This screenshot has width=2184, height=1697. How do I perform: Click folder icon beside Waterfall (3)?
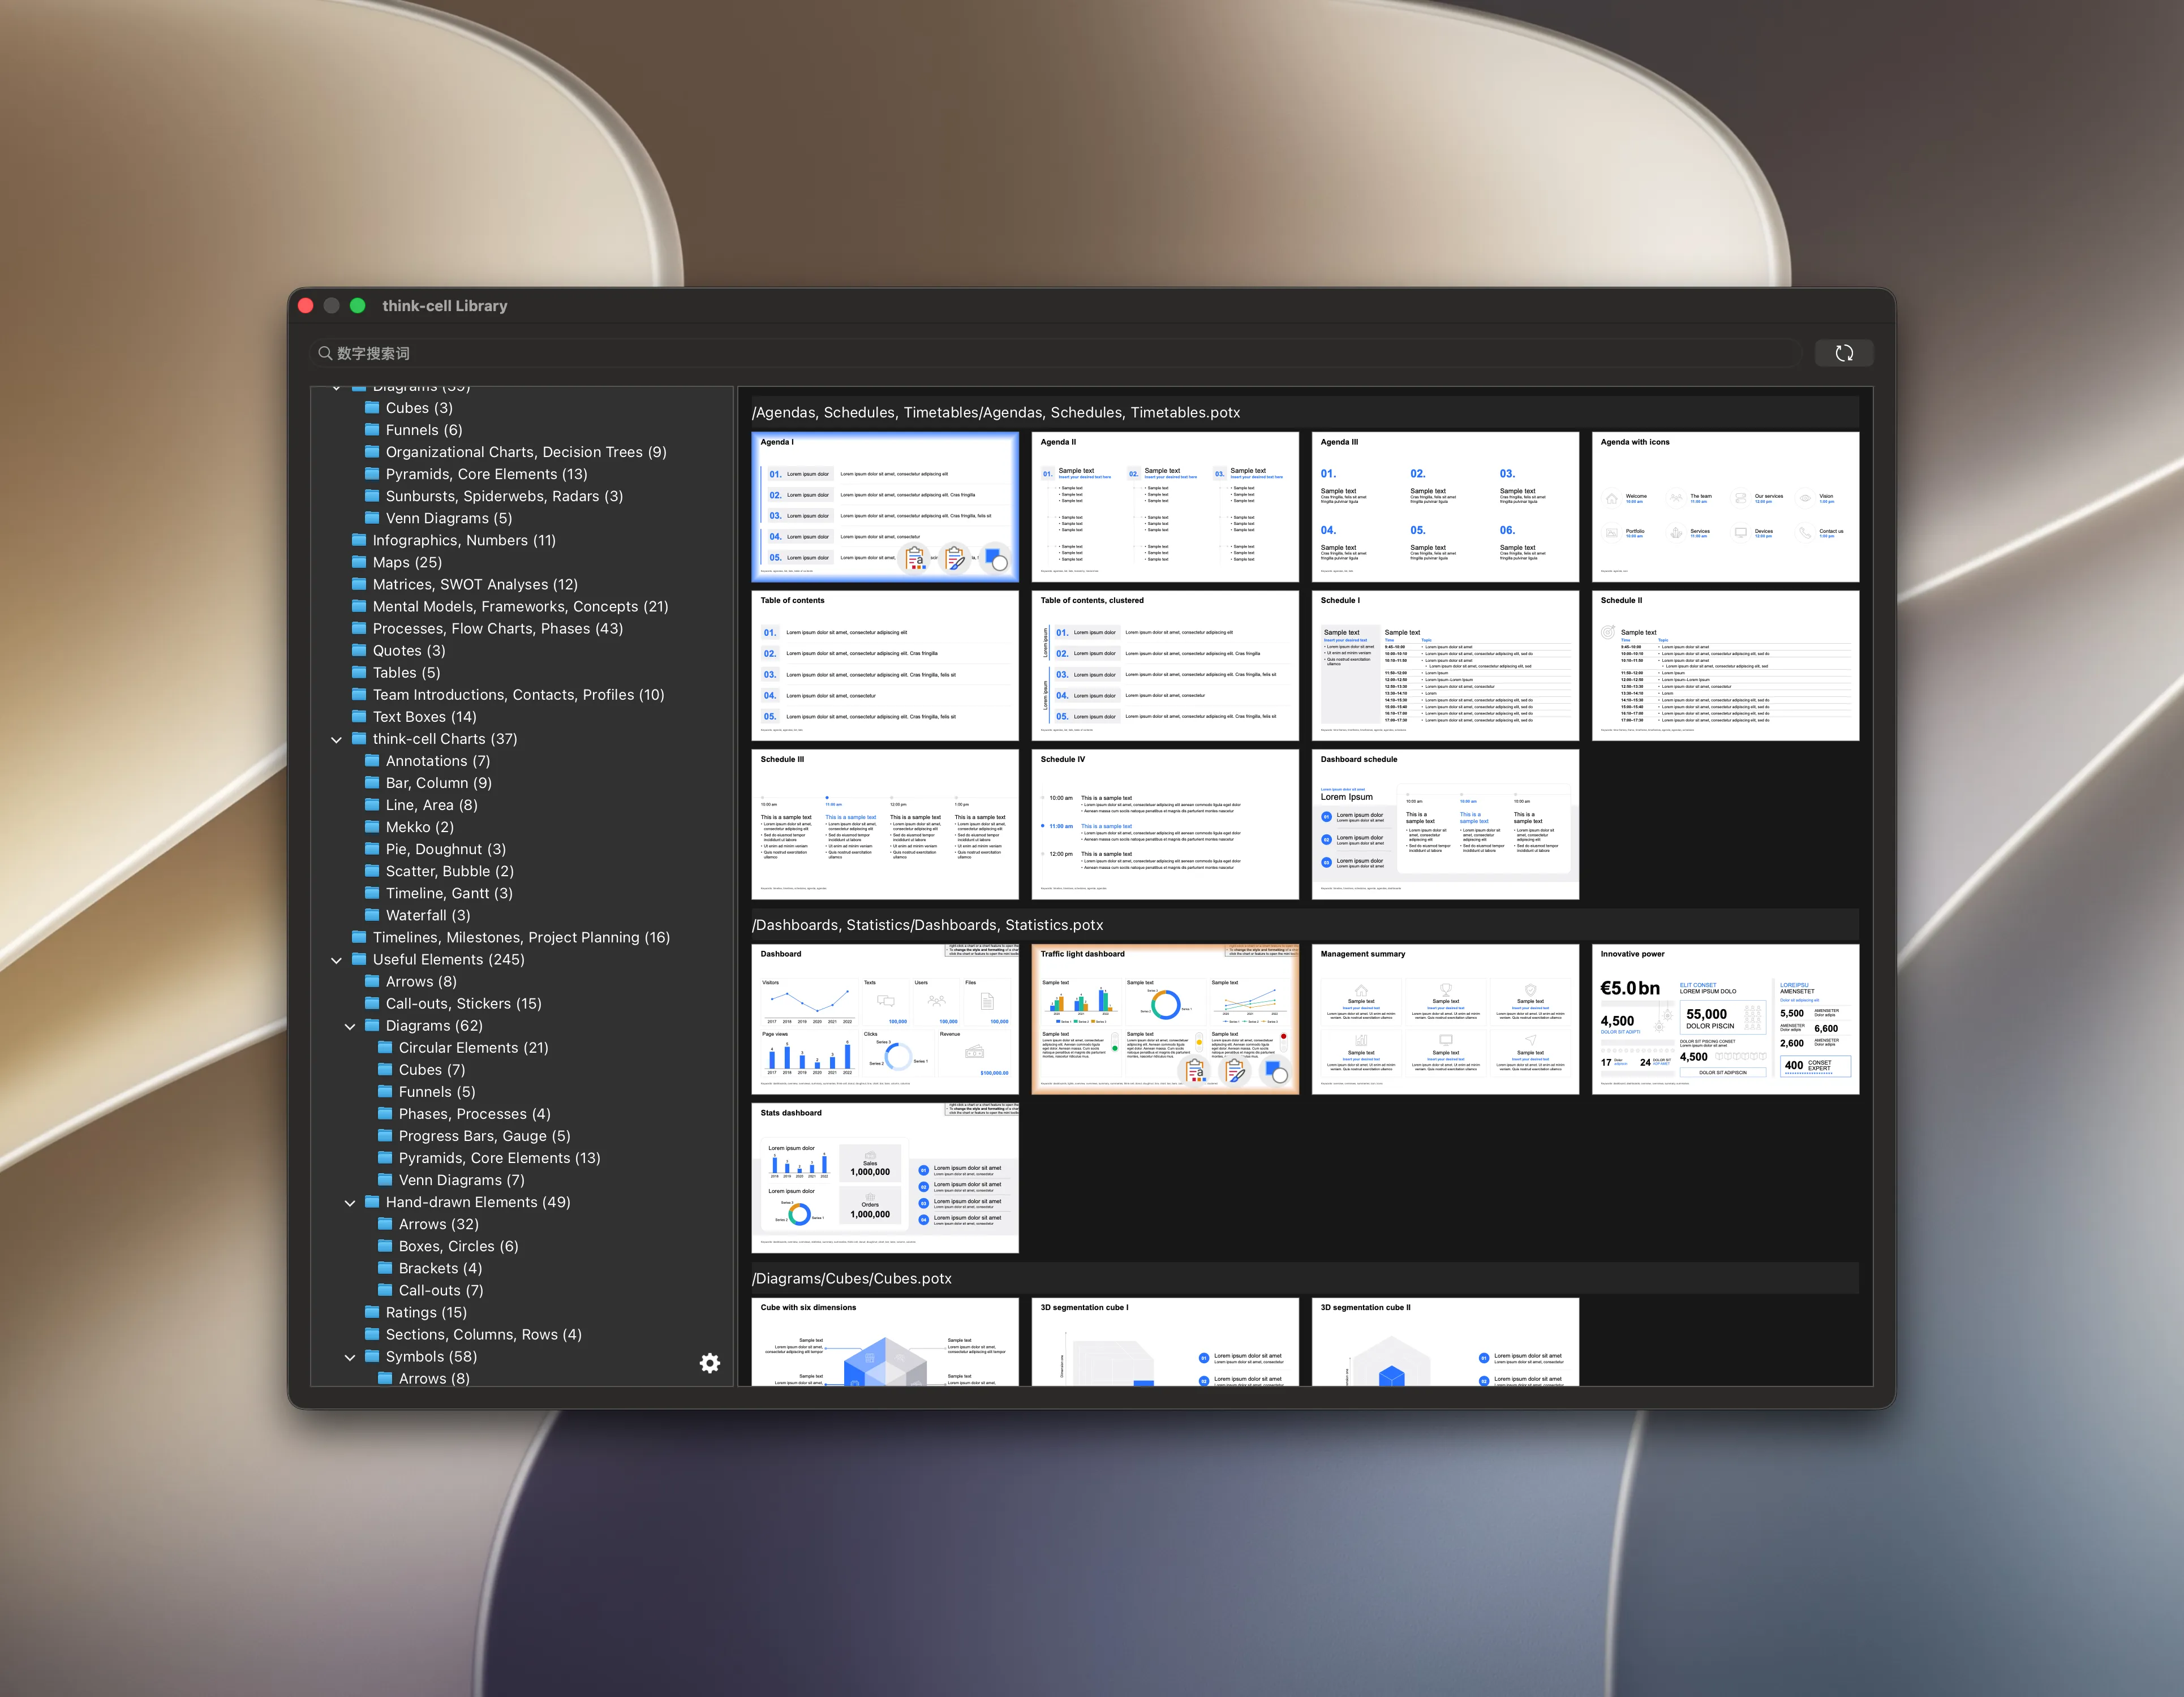372,915
